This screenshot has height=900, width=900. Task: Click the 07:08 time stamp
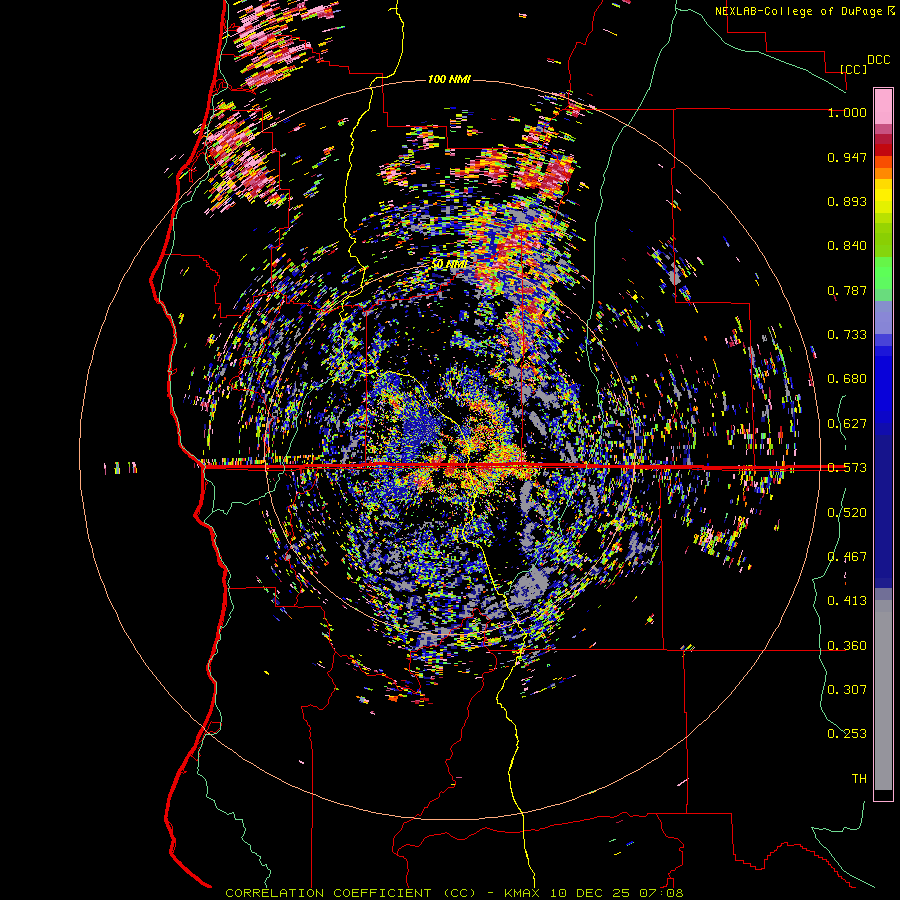tap(660, 893)
